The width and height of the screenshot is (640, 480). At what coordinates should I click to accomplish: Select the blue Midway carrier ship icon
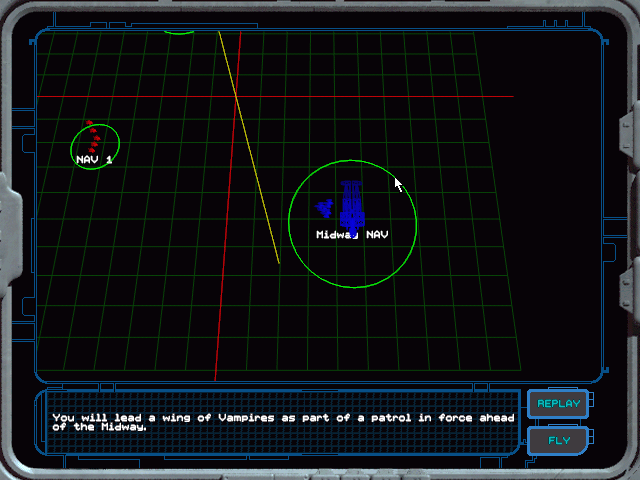coord(352,208)
